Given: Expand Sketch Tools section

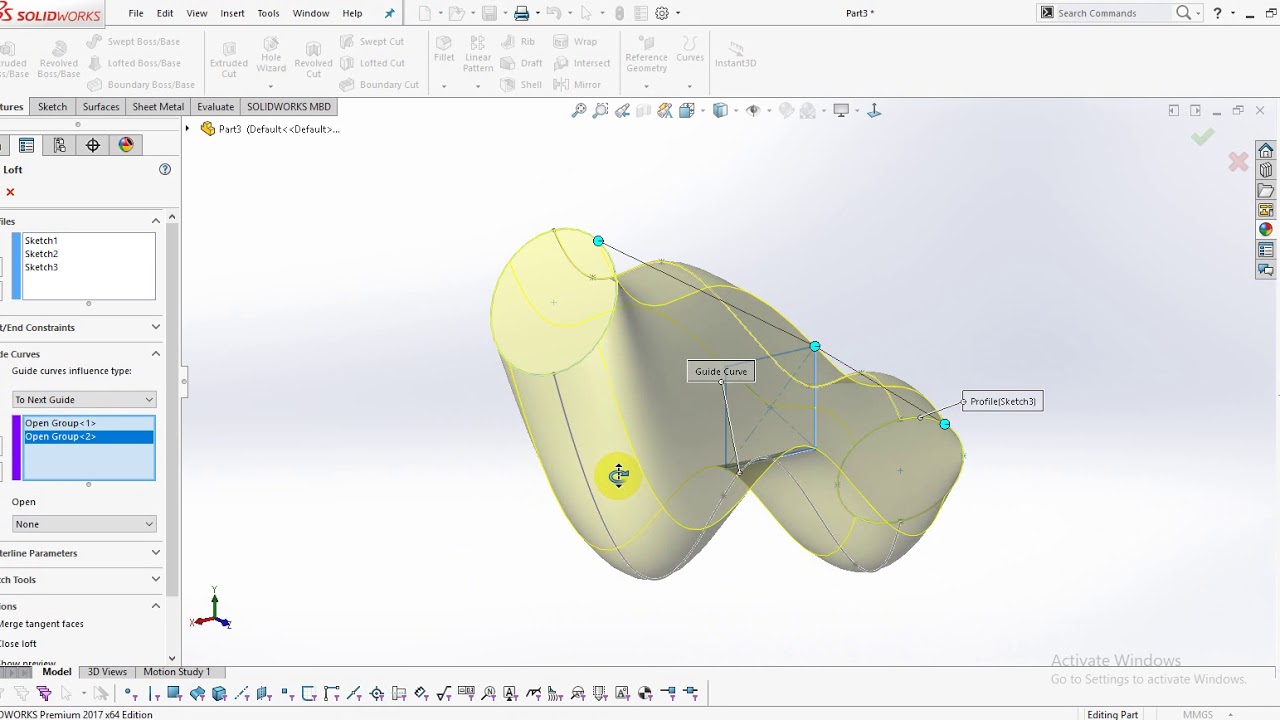Looking at the screenshot, I should [156, 579].
